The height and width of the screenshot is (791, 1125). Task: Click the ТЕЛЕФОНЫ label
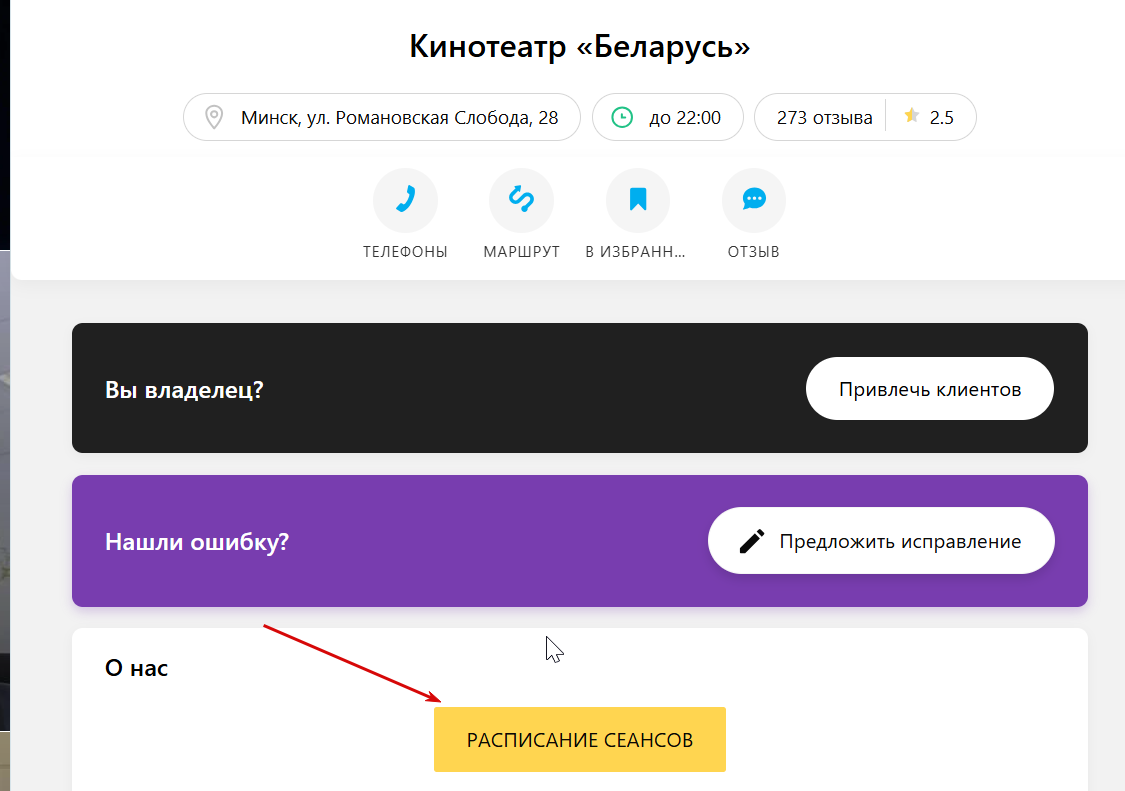405,252
